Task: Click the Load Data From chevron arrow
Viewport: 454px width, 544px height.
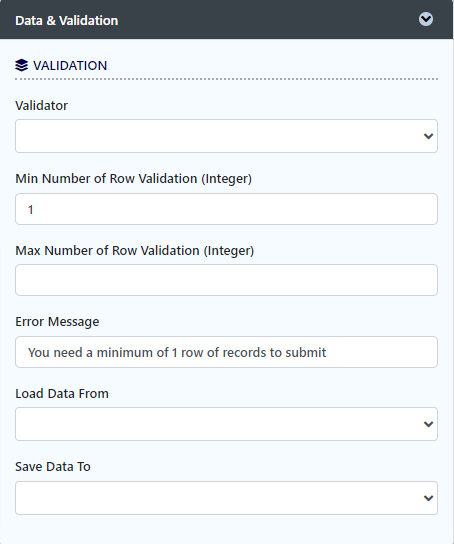Action: [428, 424]
